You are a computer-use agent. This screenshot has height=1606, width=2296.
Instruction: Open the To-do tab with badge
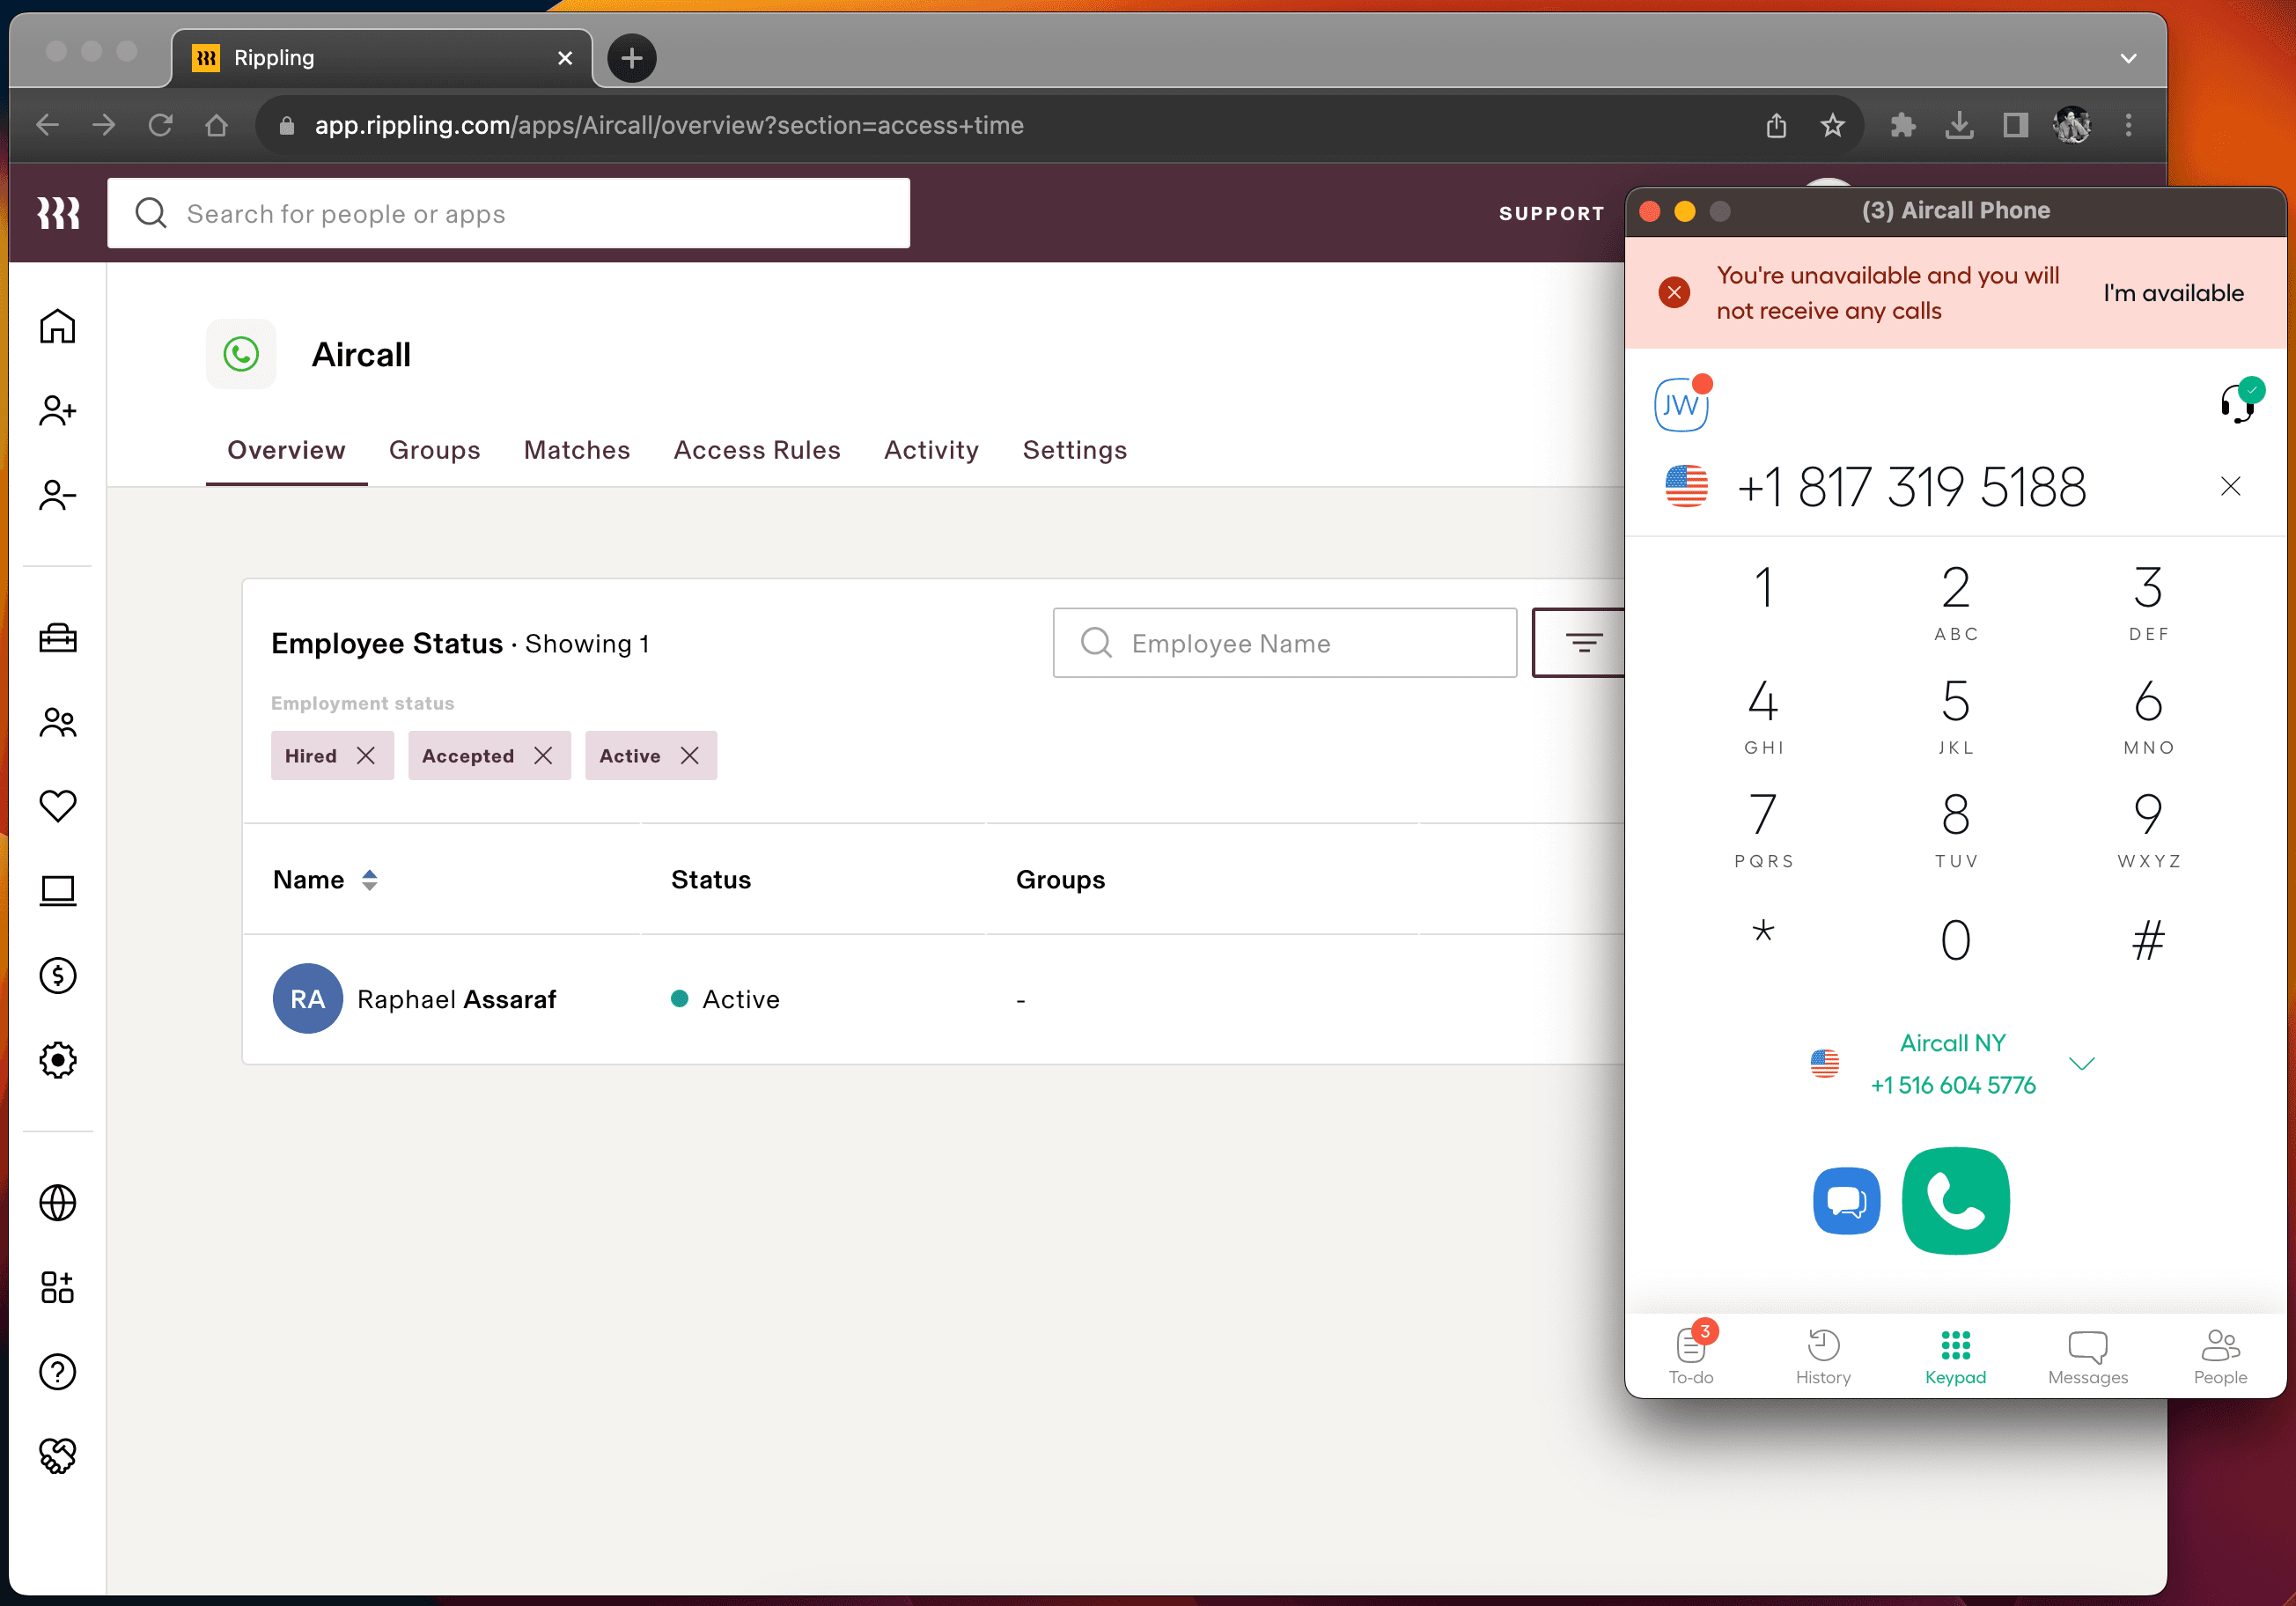point(1691,1355)
